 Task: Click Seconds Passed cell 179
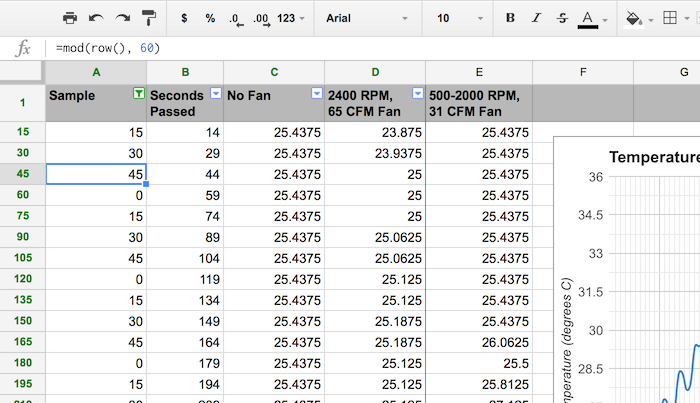[185, 363]
